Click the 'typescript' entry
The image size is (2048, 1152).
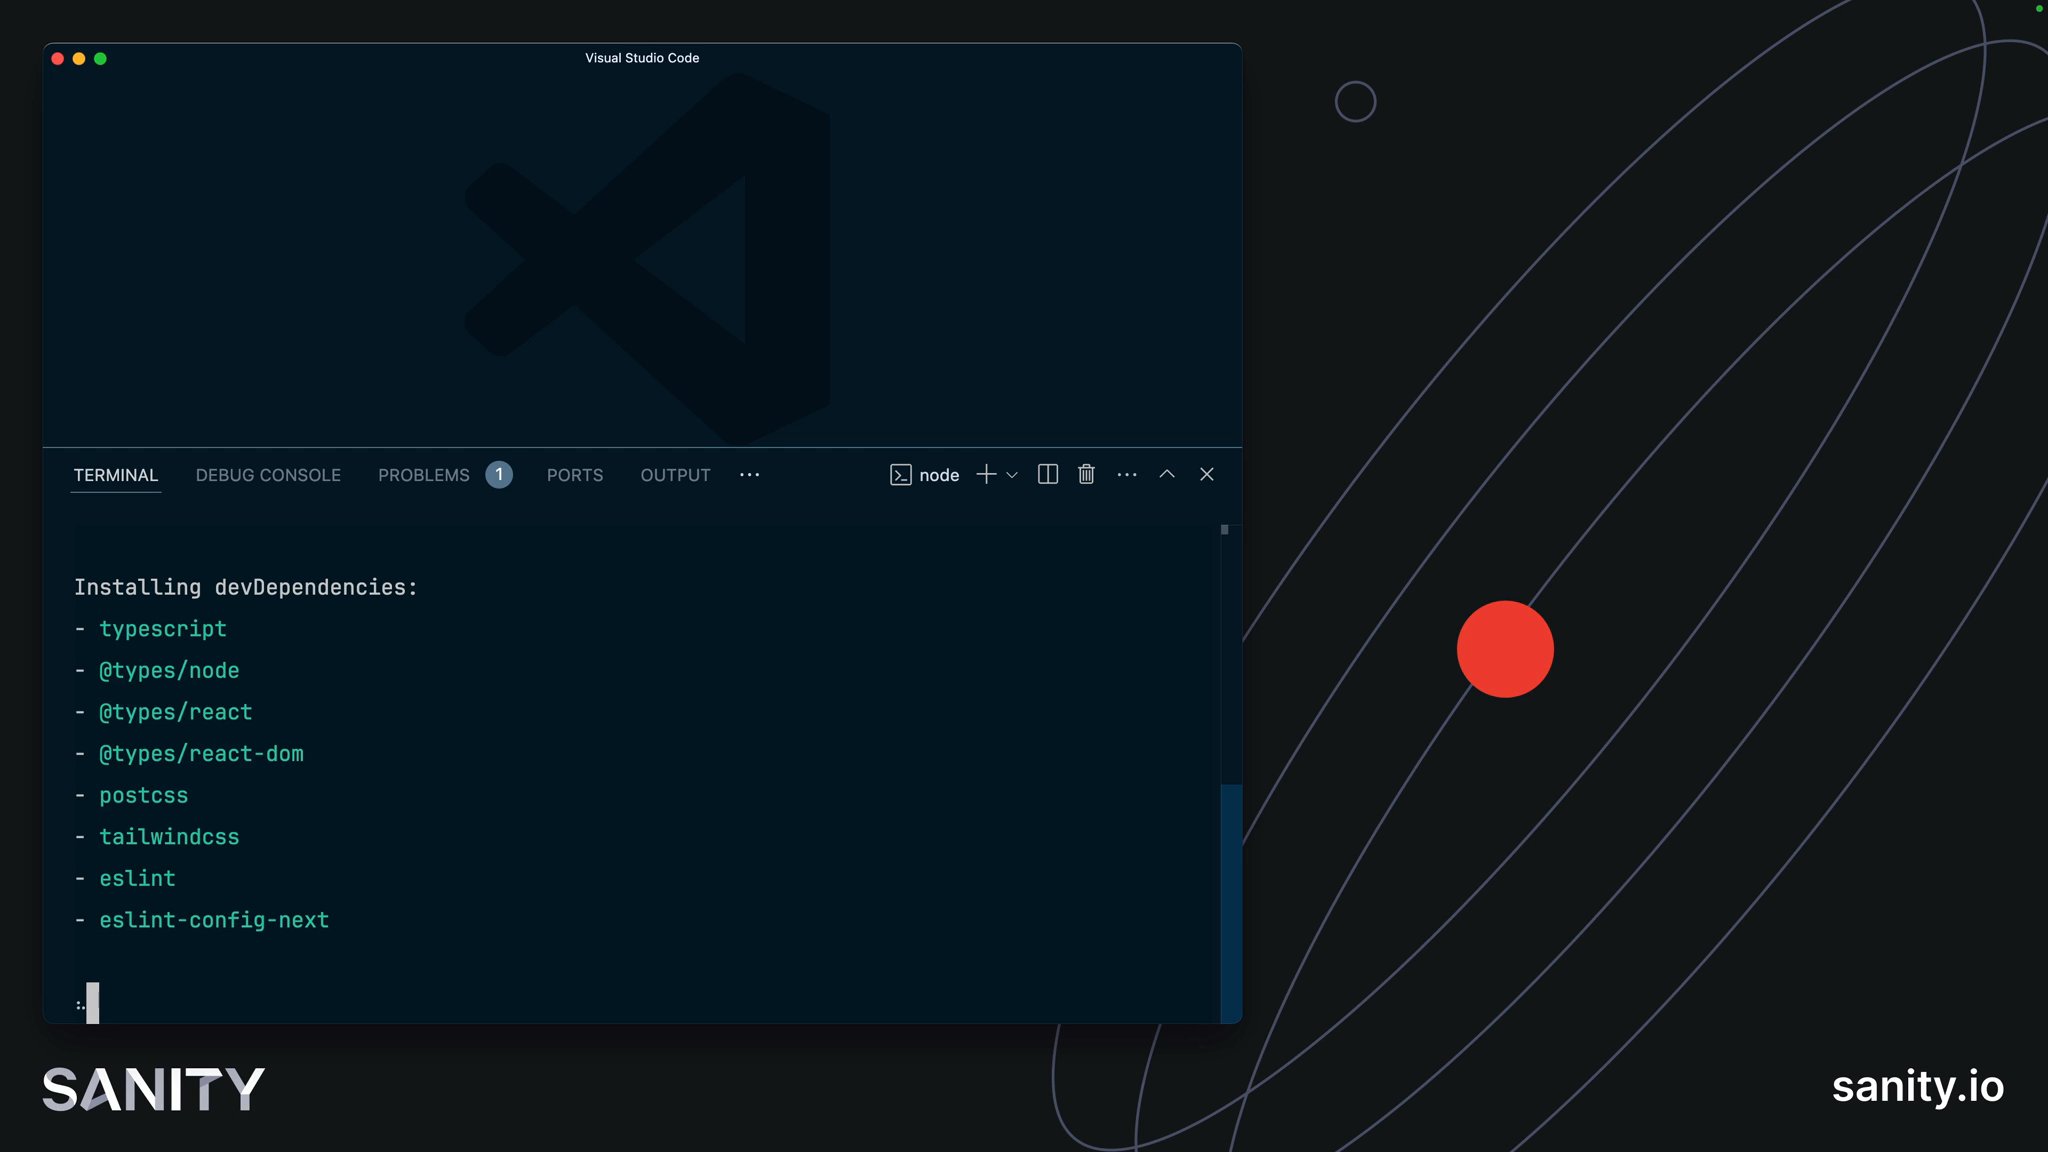coord(163,629)
